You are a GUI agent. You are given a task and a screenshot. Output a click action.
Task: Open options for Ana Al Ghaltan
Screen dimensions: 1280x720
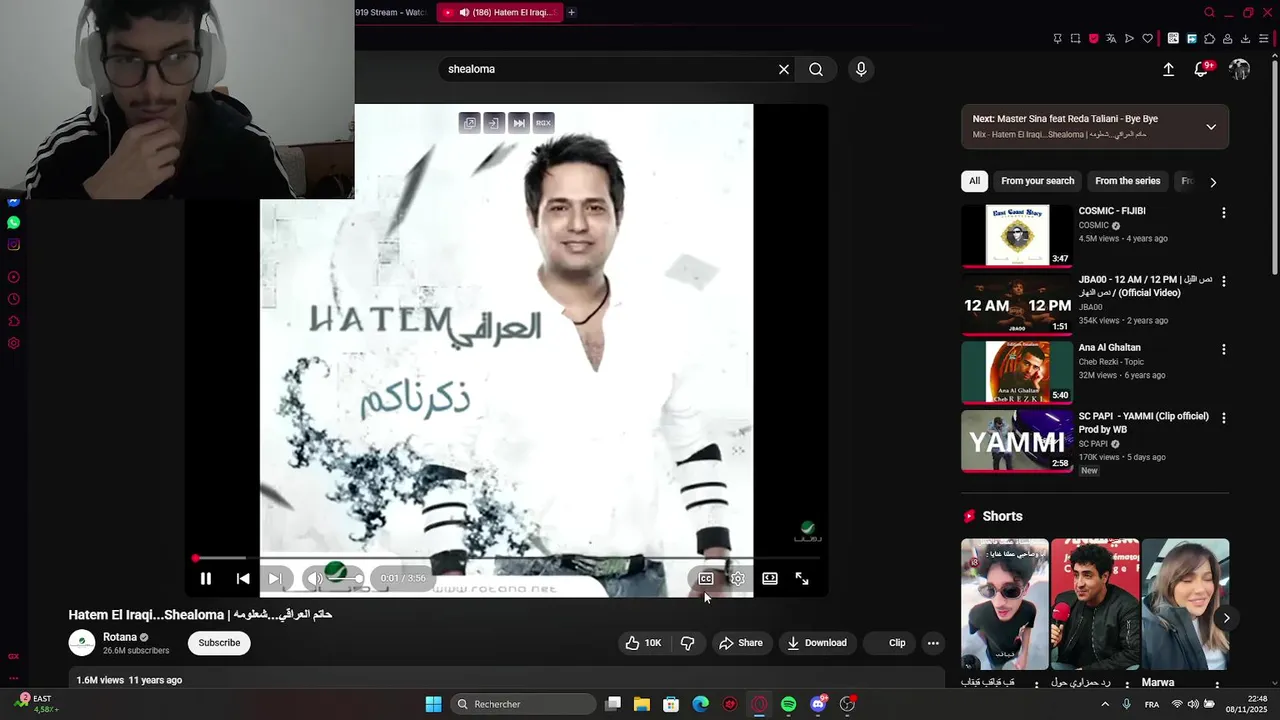(x=1223, y=349)
